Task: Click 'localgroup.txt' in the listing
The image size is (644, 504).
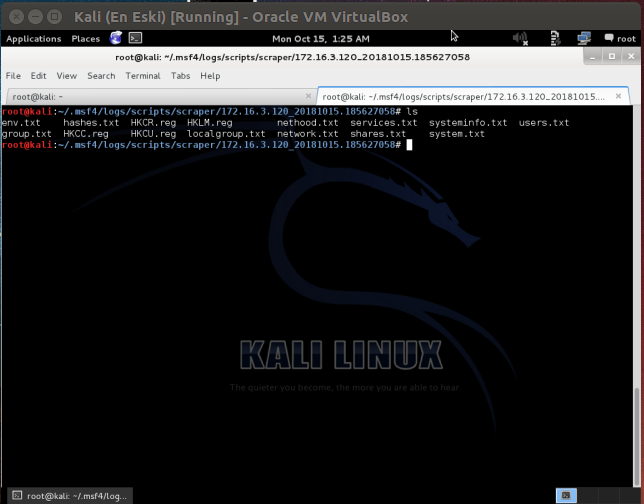Action: [x=226, y=134]
